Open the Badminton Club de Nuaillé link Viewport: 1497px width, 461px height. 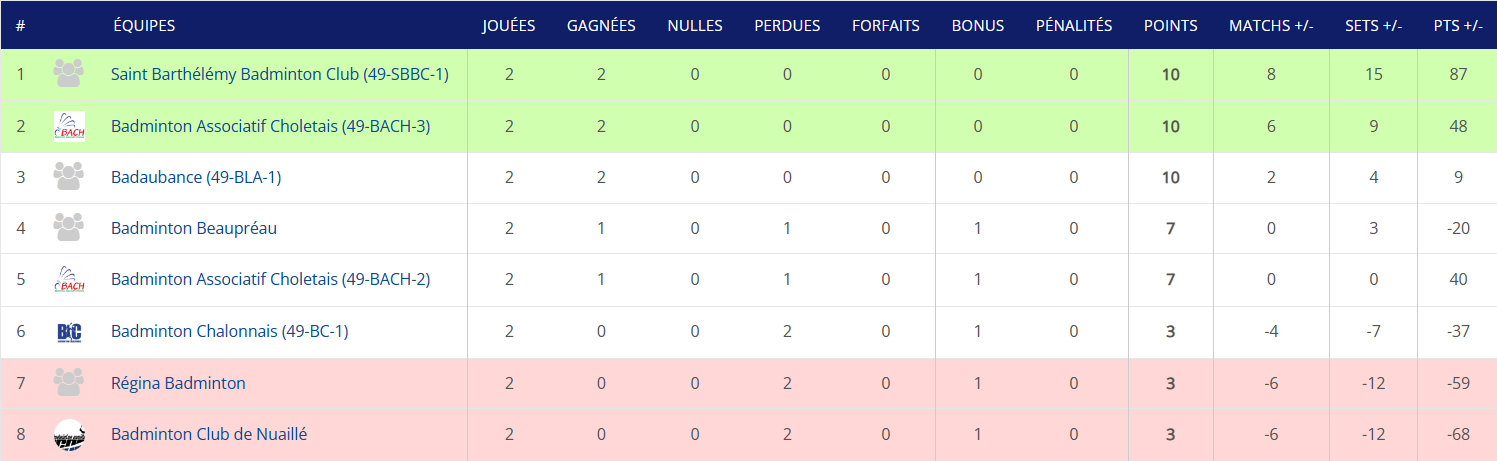(x=209, y=434)
